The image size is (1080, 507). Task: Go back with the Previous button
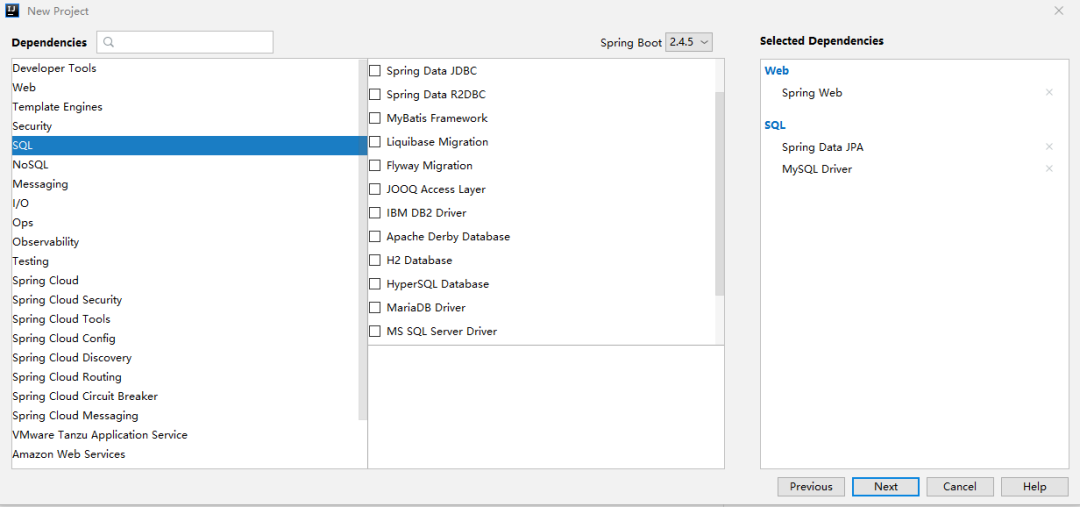click(810, 487)
